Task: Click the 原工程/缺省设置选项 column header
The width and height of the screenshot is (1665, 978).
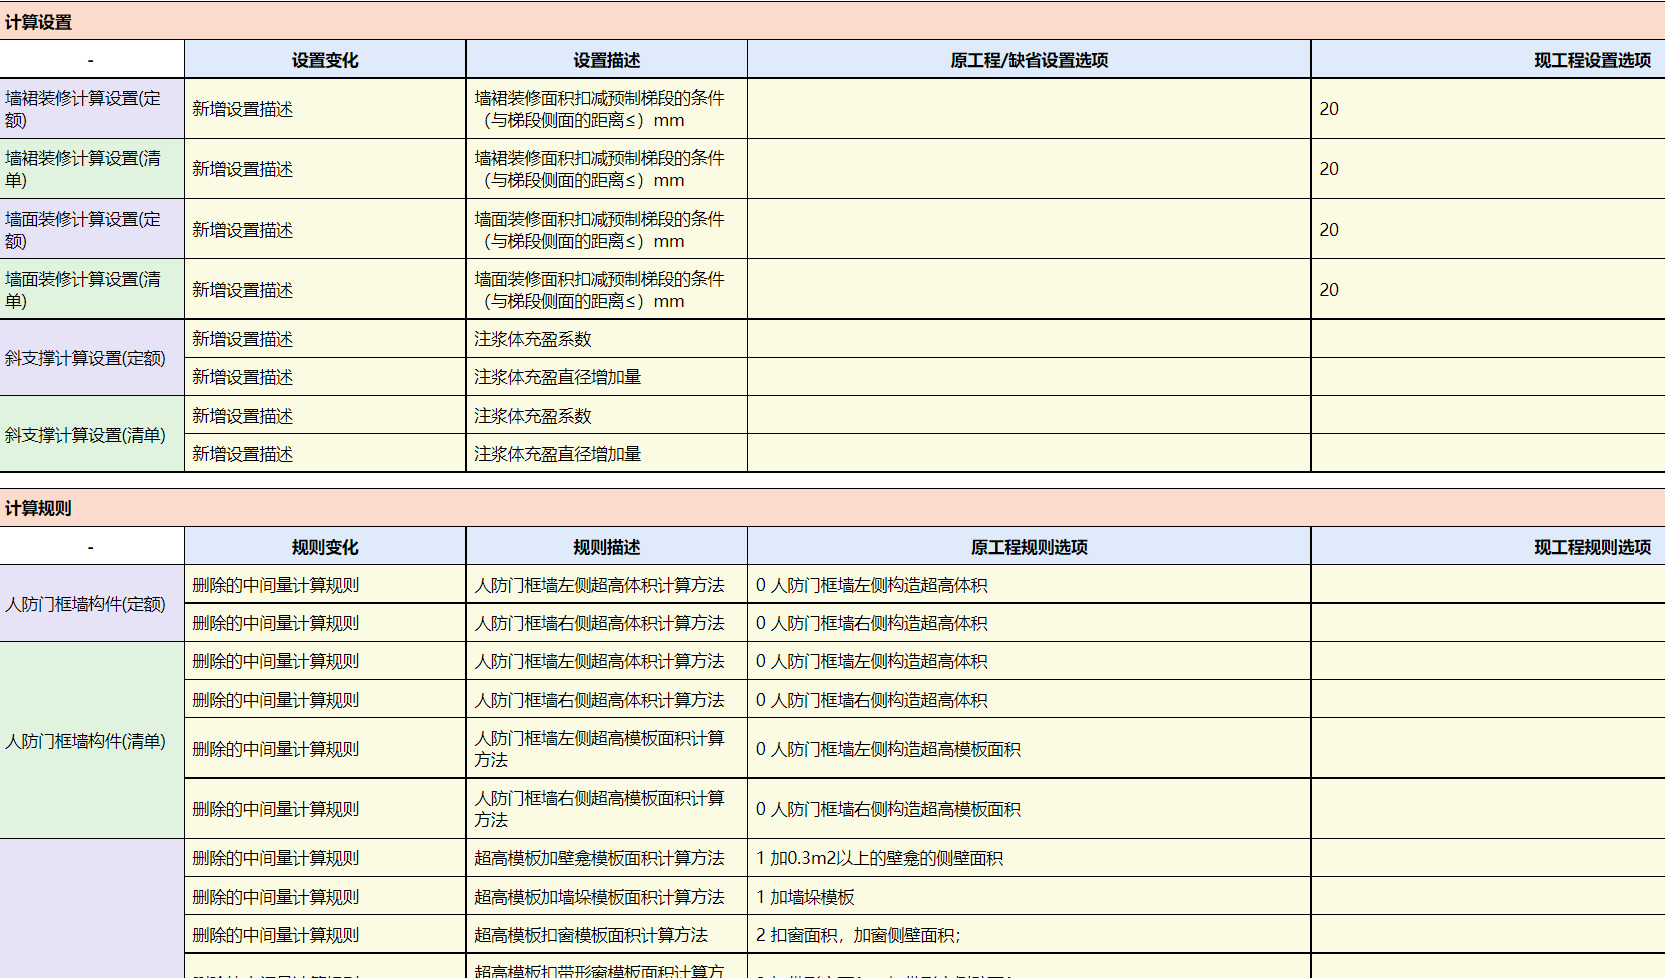Action: (x=1029, y=60)
